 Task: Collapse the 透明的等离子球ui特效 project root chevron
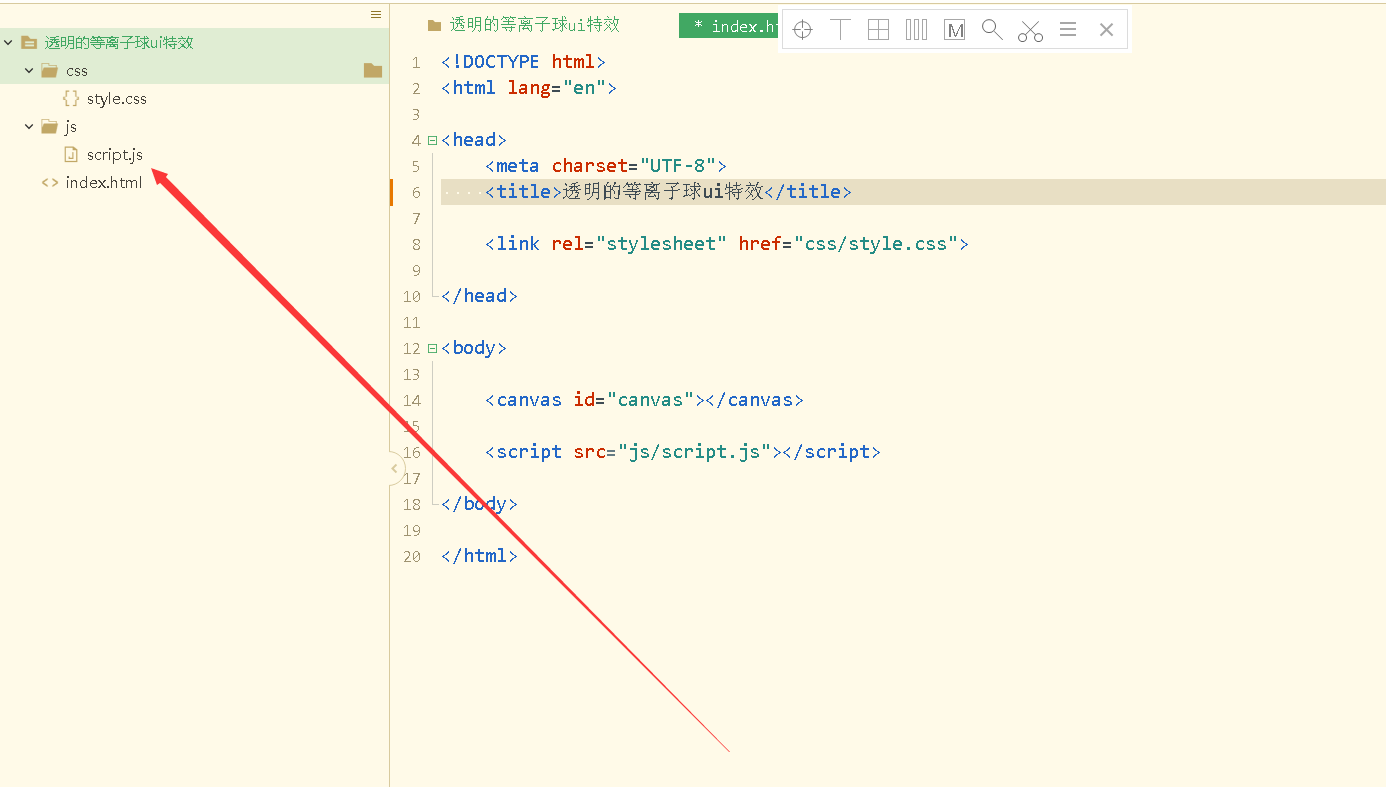point(8,43)
